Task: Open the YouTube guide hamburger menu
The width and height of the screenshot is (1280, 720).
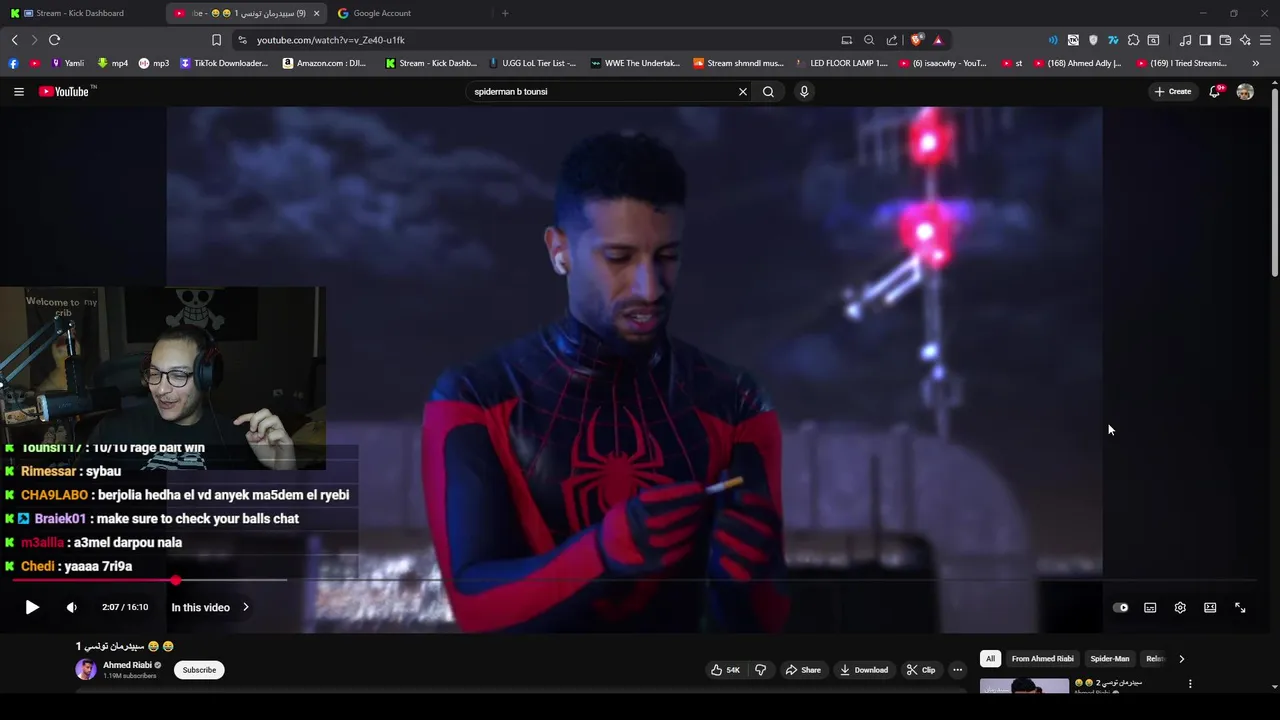Action: click(18, 91)
